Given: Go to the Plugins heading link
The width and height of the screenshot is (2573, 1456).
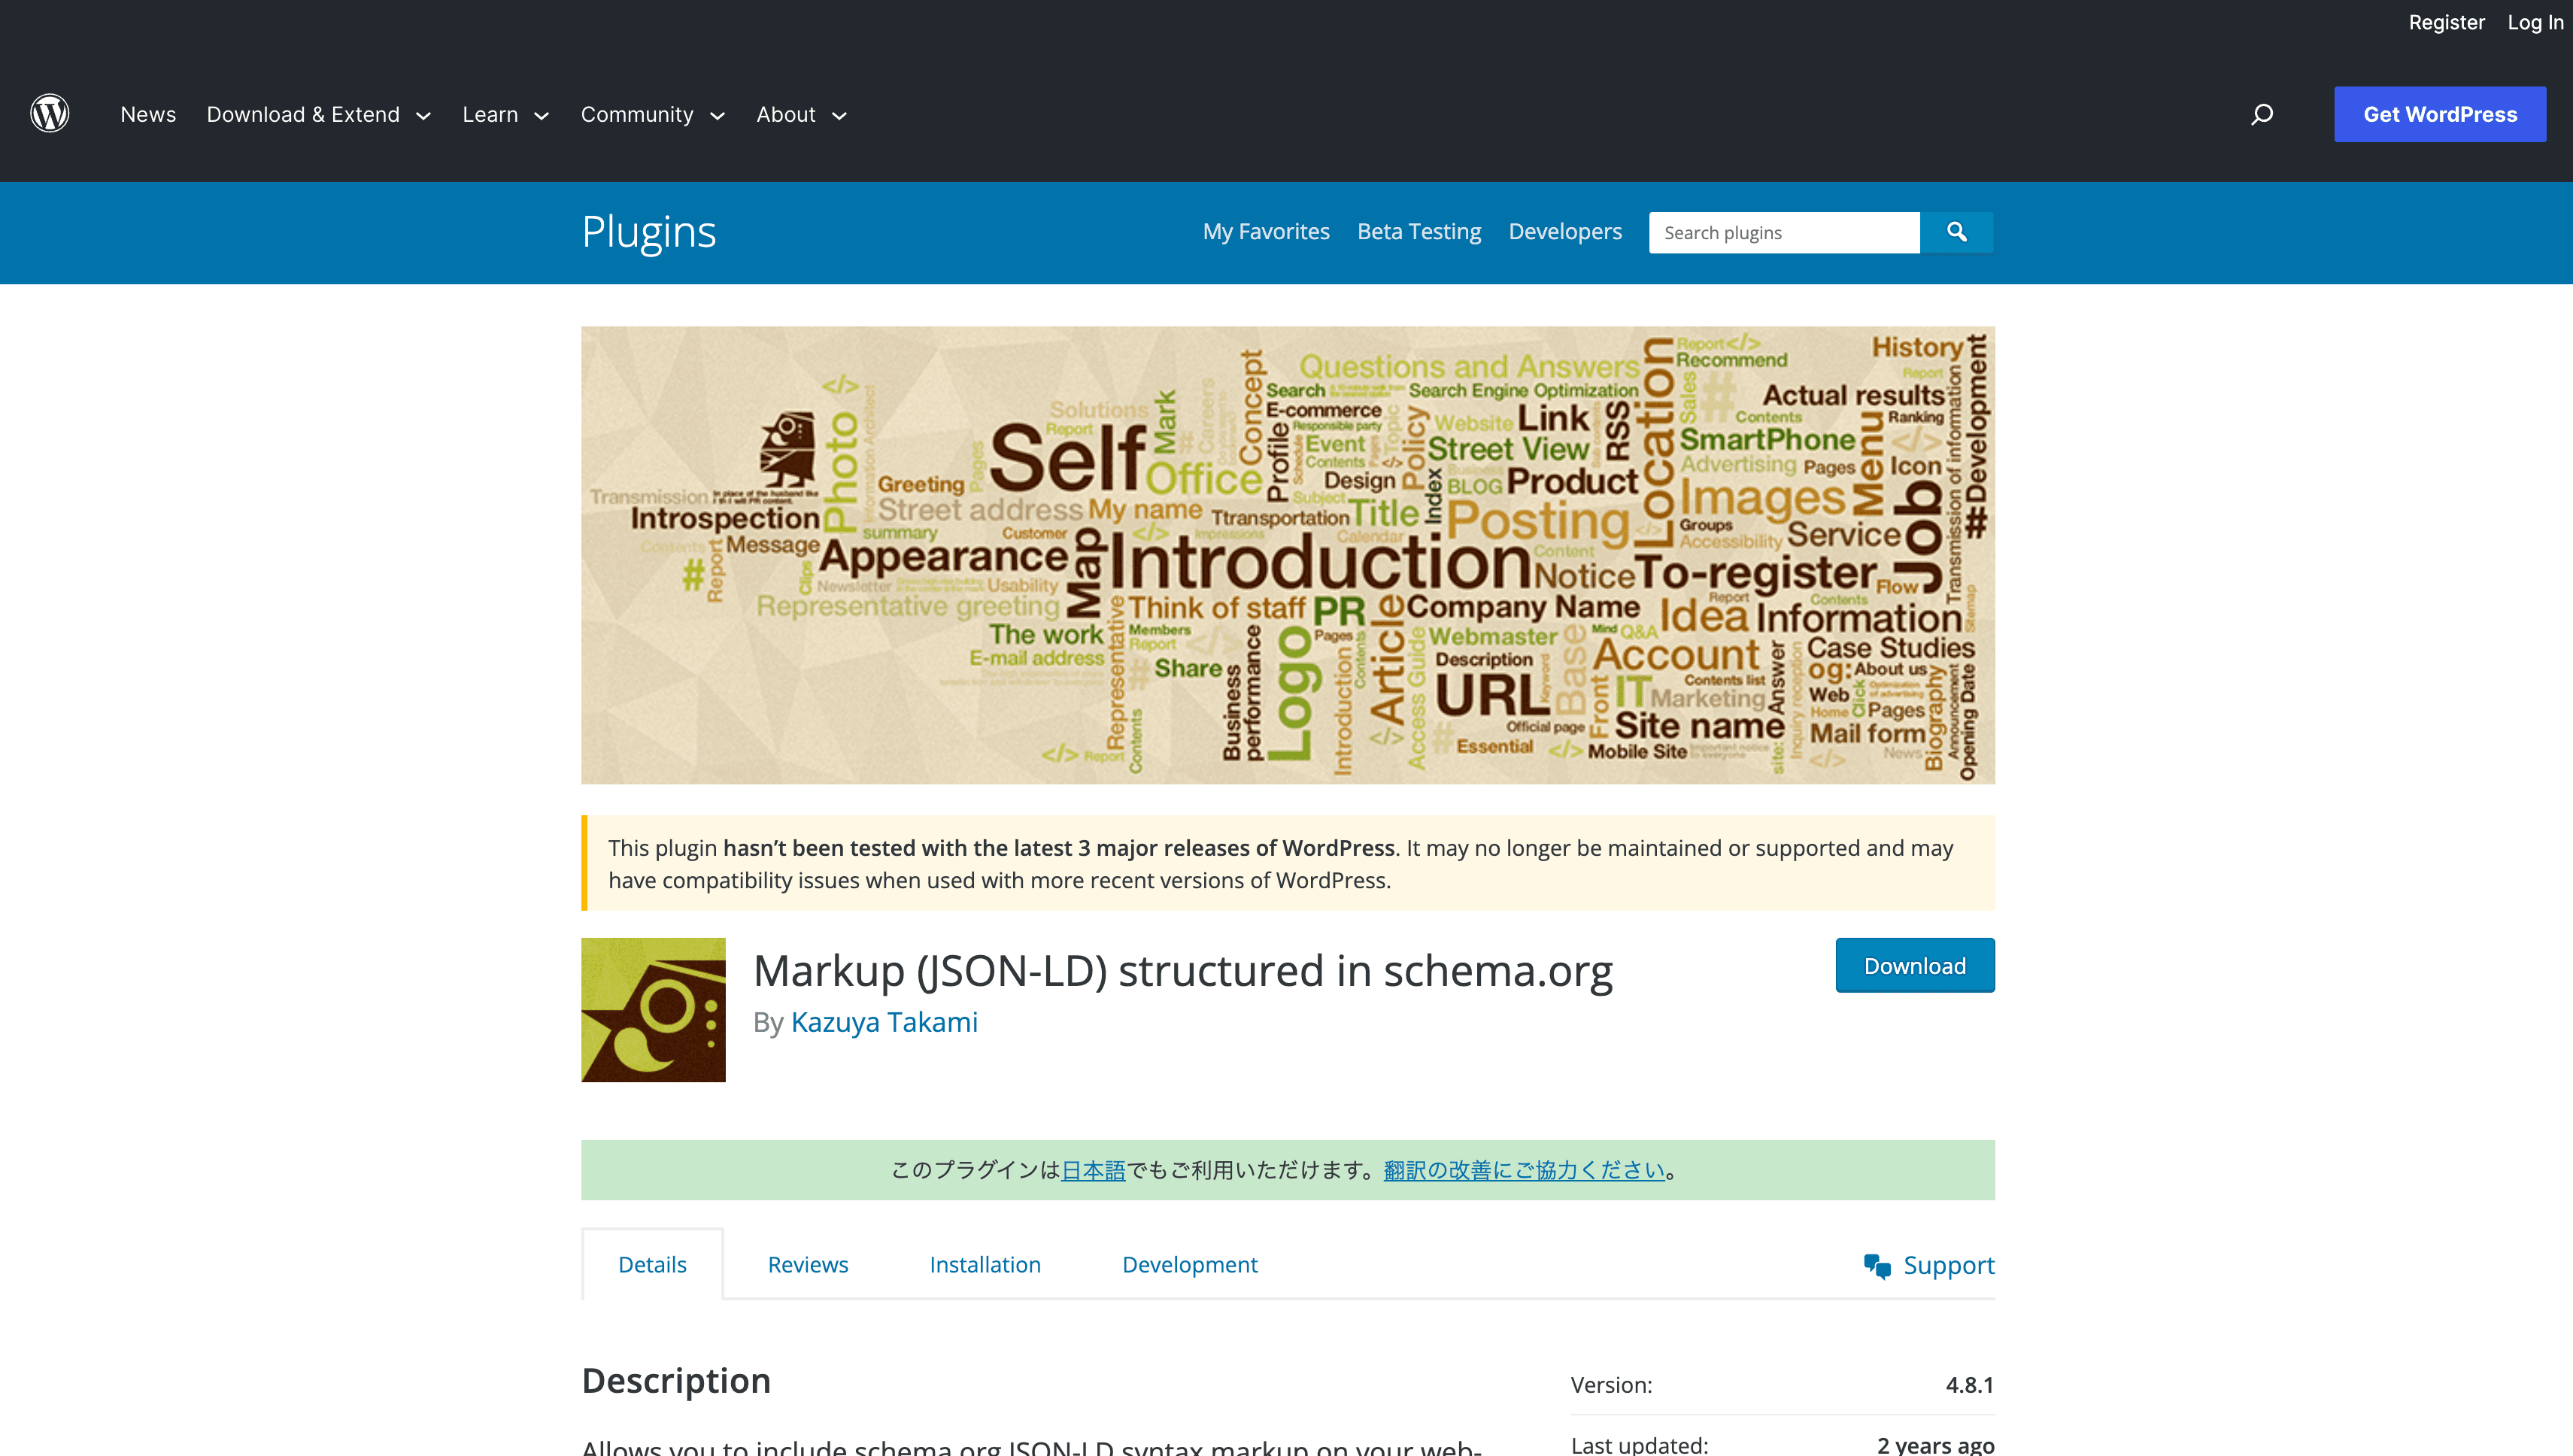Looking at the screenshot, I should click(649, 232).
